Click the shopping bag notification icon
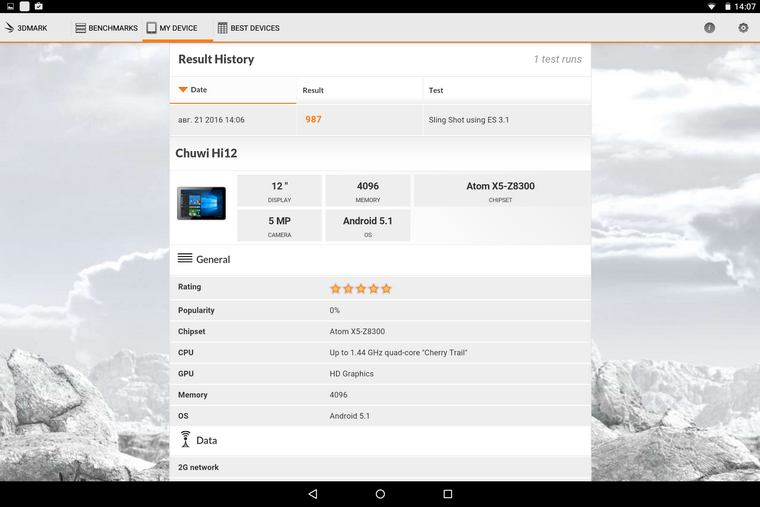Viewport: 760px width, 507px height. [x=39, y=6]
